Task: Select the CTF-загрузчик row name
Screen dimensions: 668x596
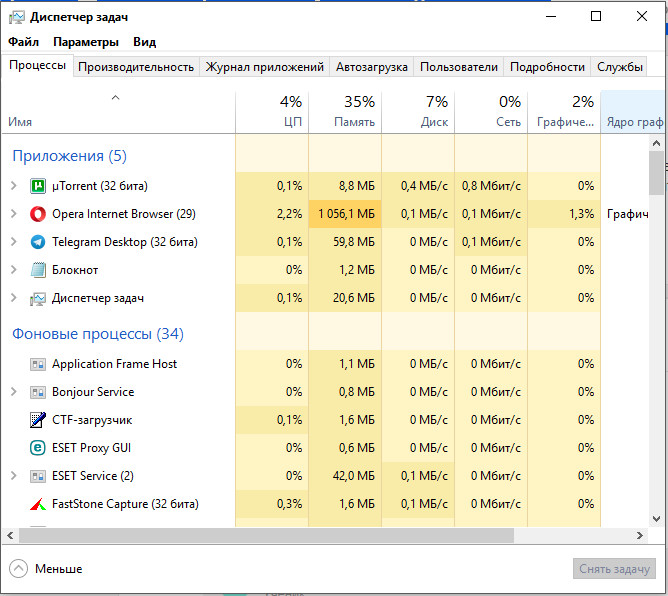Action: [92, 420]
